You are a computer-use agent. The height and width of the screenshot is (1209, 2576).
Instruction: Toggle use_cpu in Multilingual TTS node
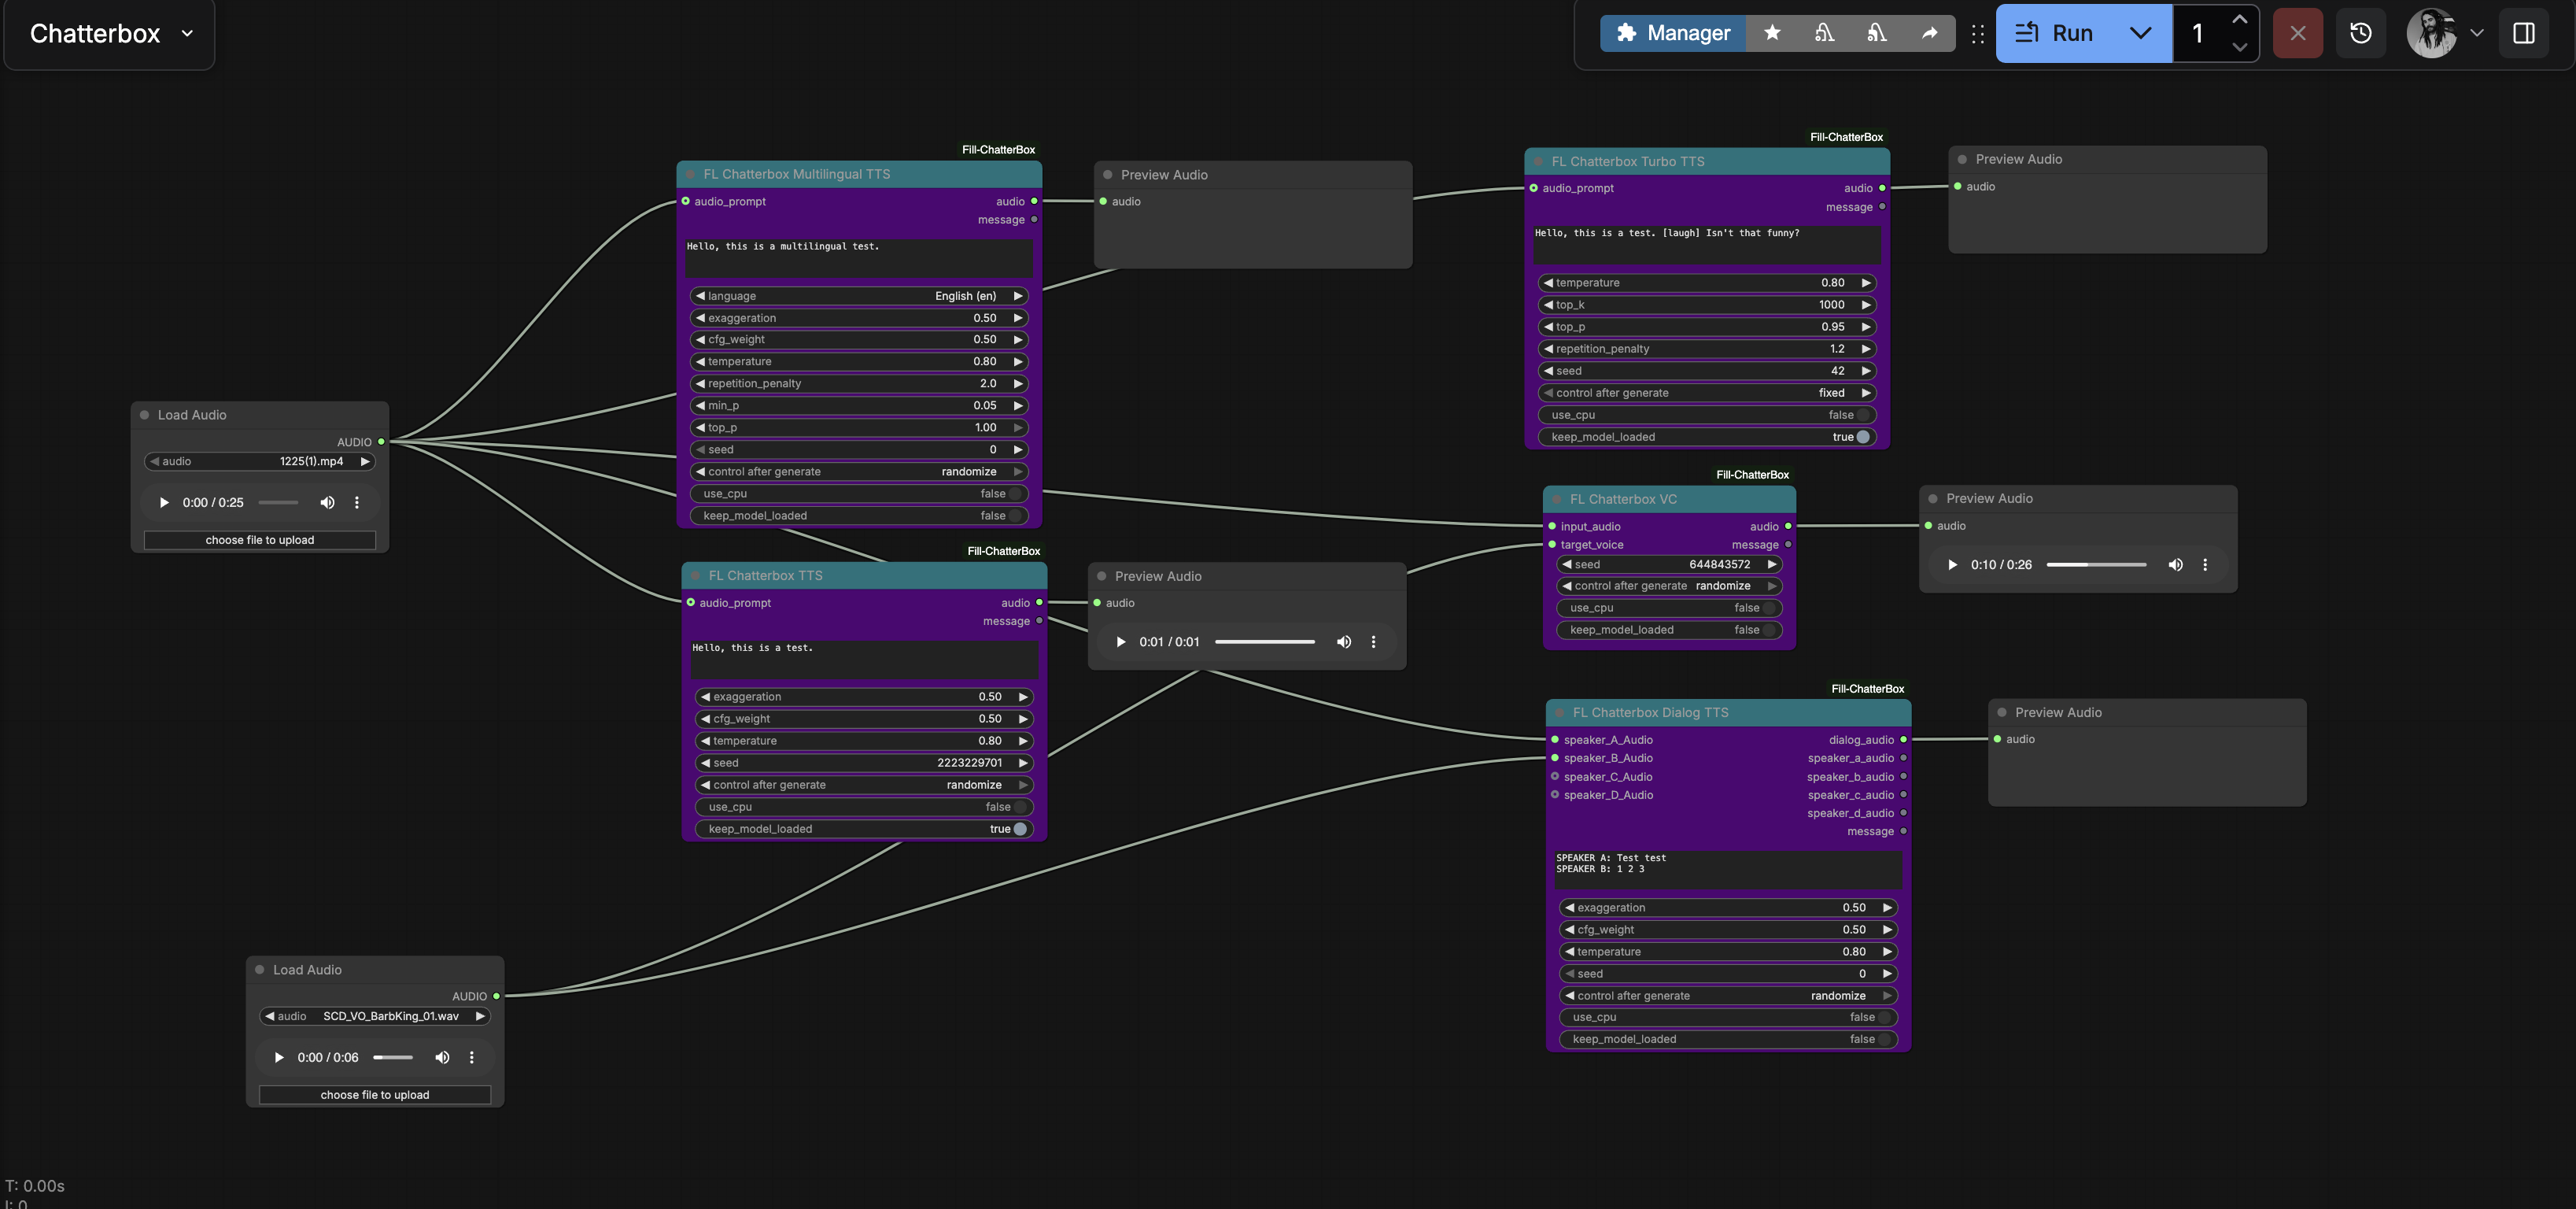(859, 494)
